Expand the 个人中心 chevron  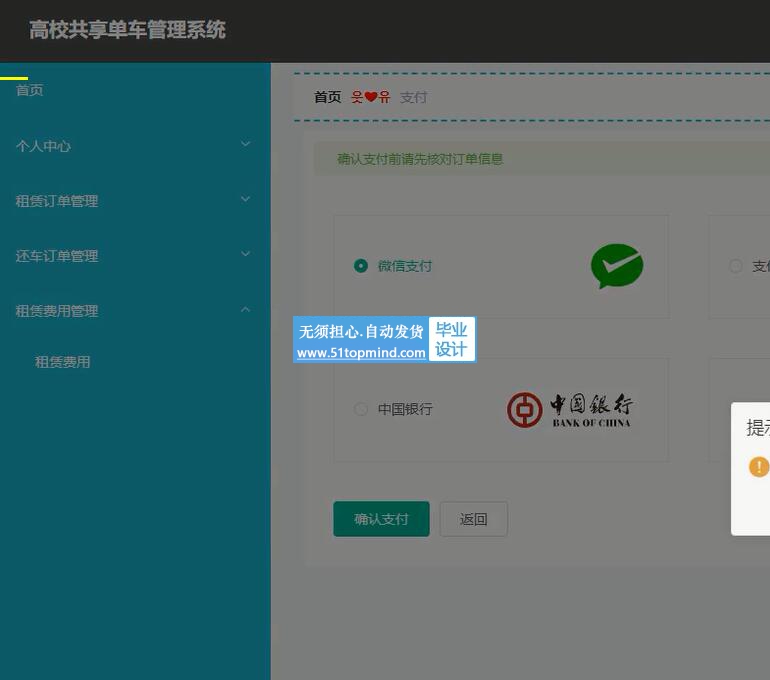[x=246, y=144]
